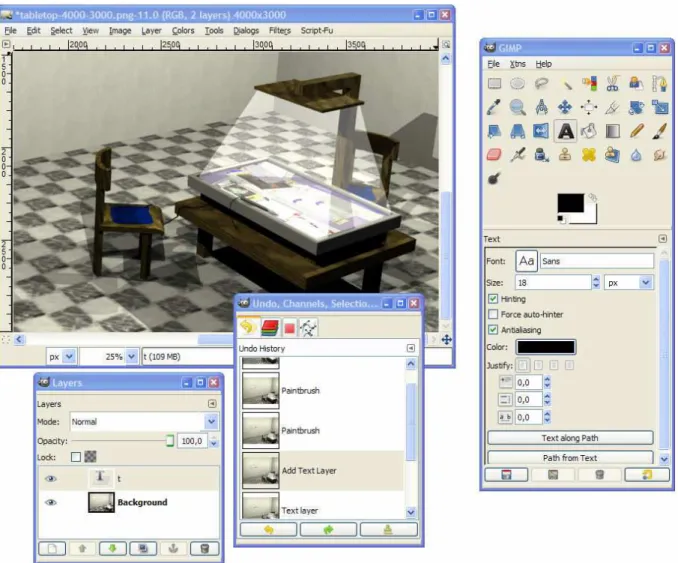Select the Paintbrush tool
Viewport: 678px width, 563px height.
click(x=659, y=131)
